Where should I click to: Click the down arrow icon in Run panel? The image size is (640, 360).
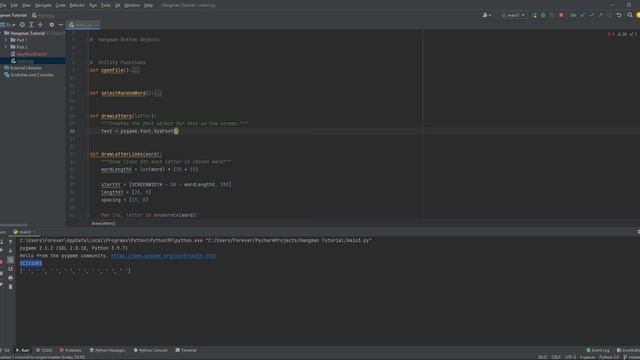tap(11, 251)
